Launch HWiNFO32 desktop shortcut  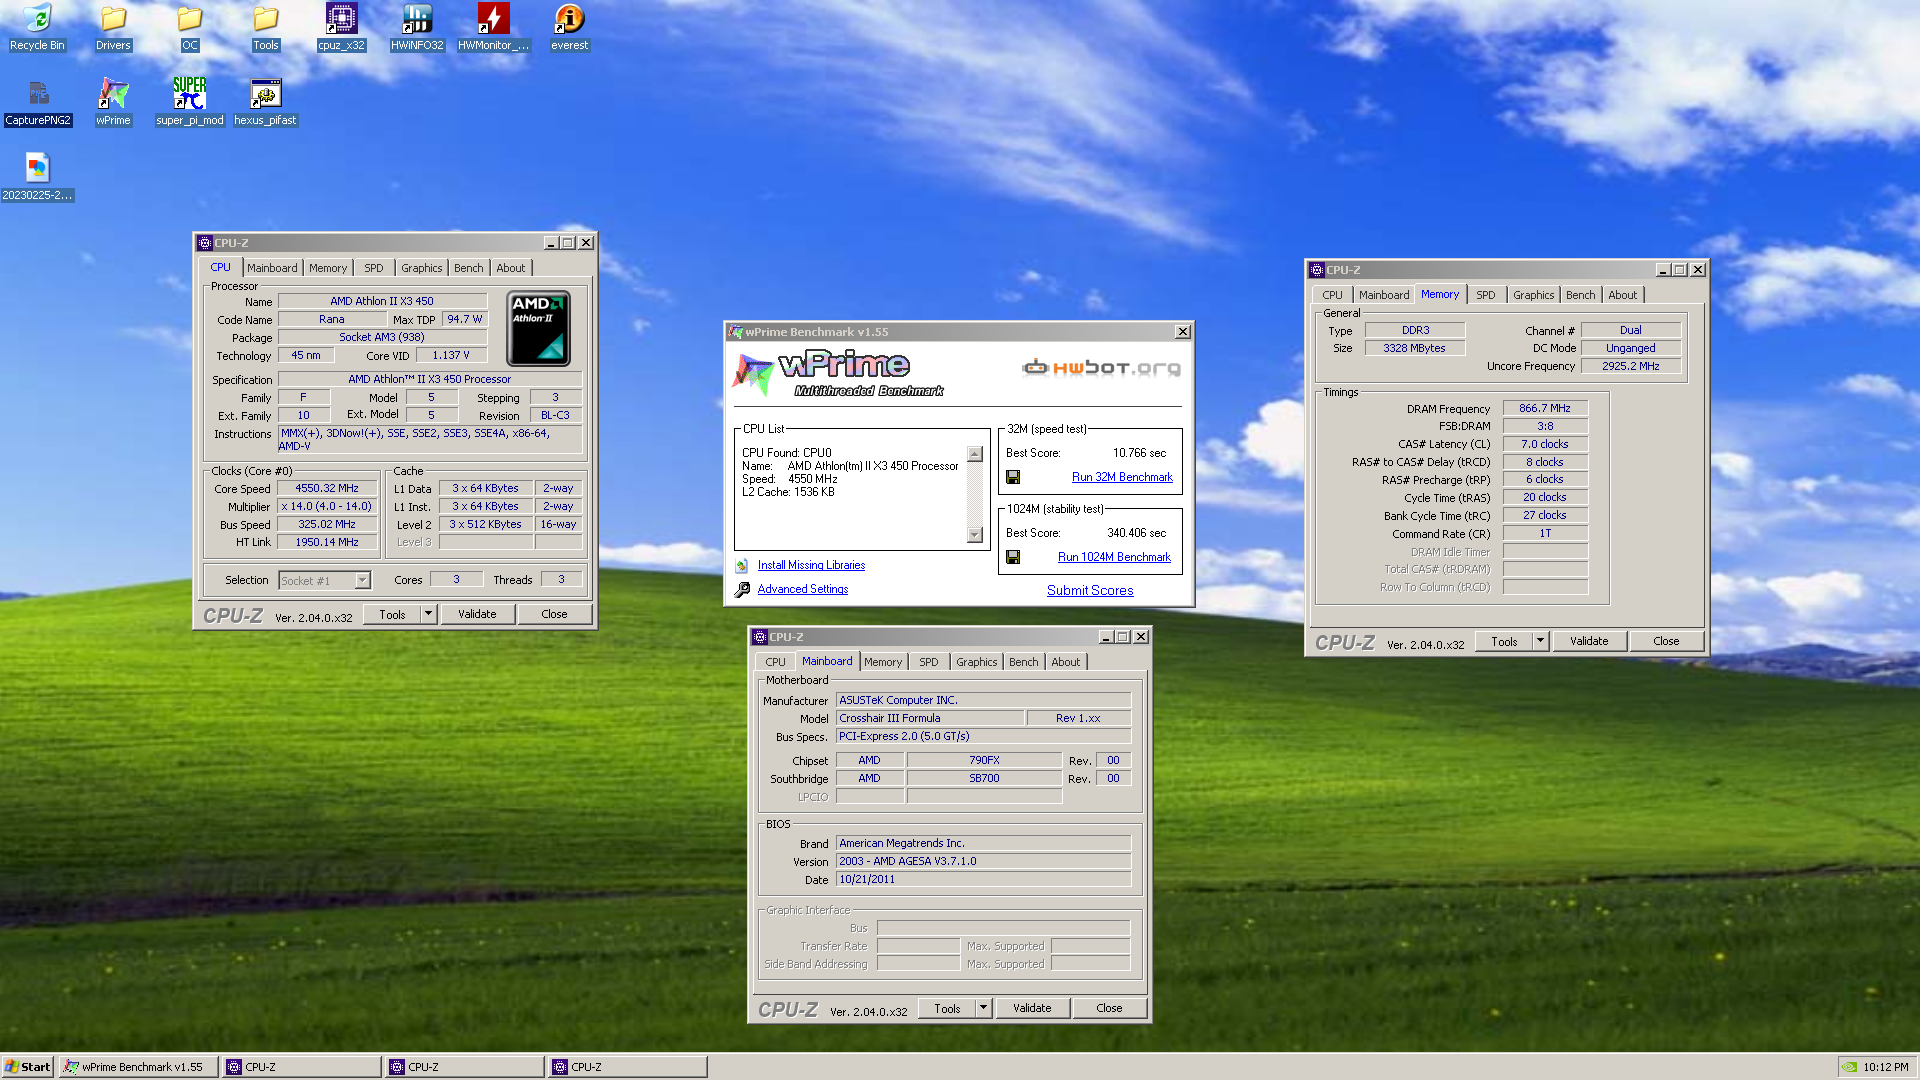coord(417,27)
